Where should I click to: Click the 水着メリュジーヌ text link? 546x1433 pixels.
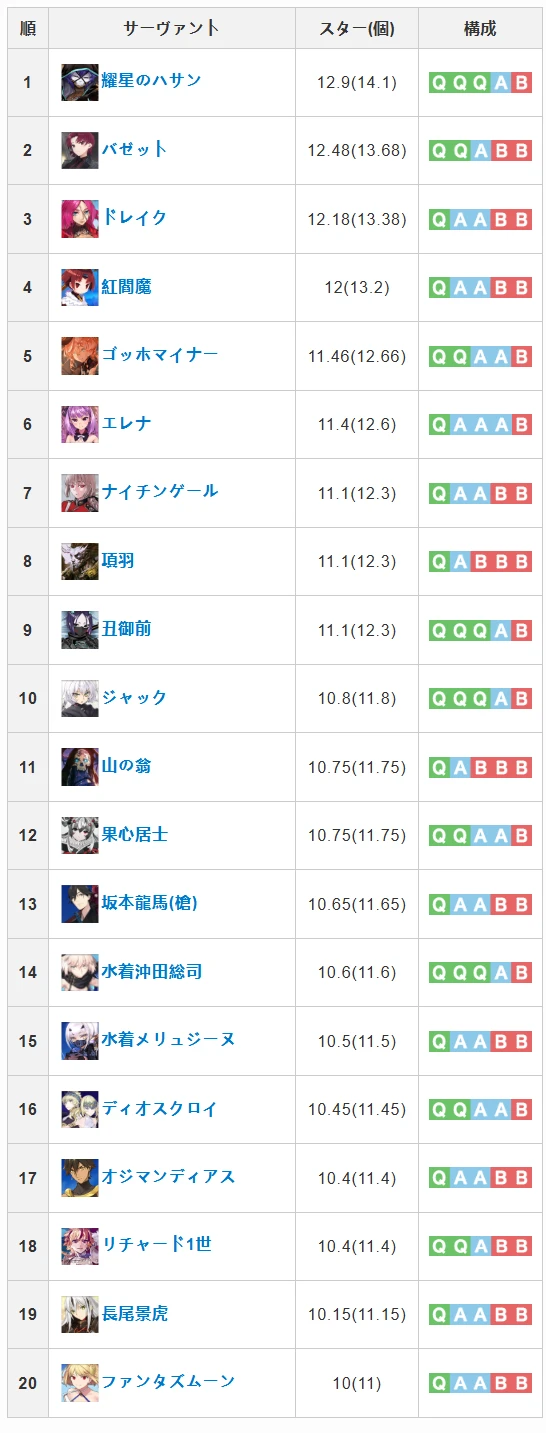tap(169, 1039)
